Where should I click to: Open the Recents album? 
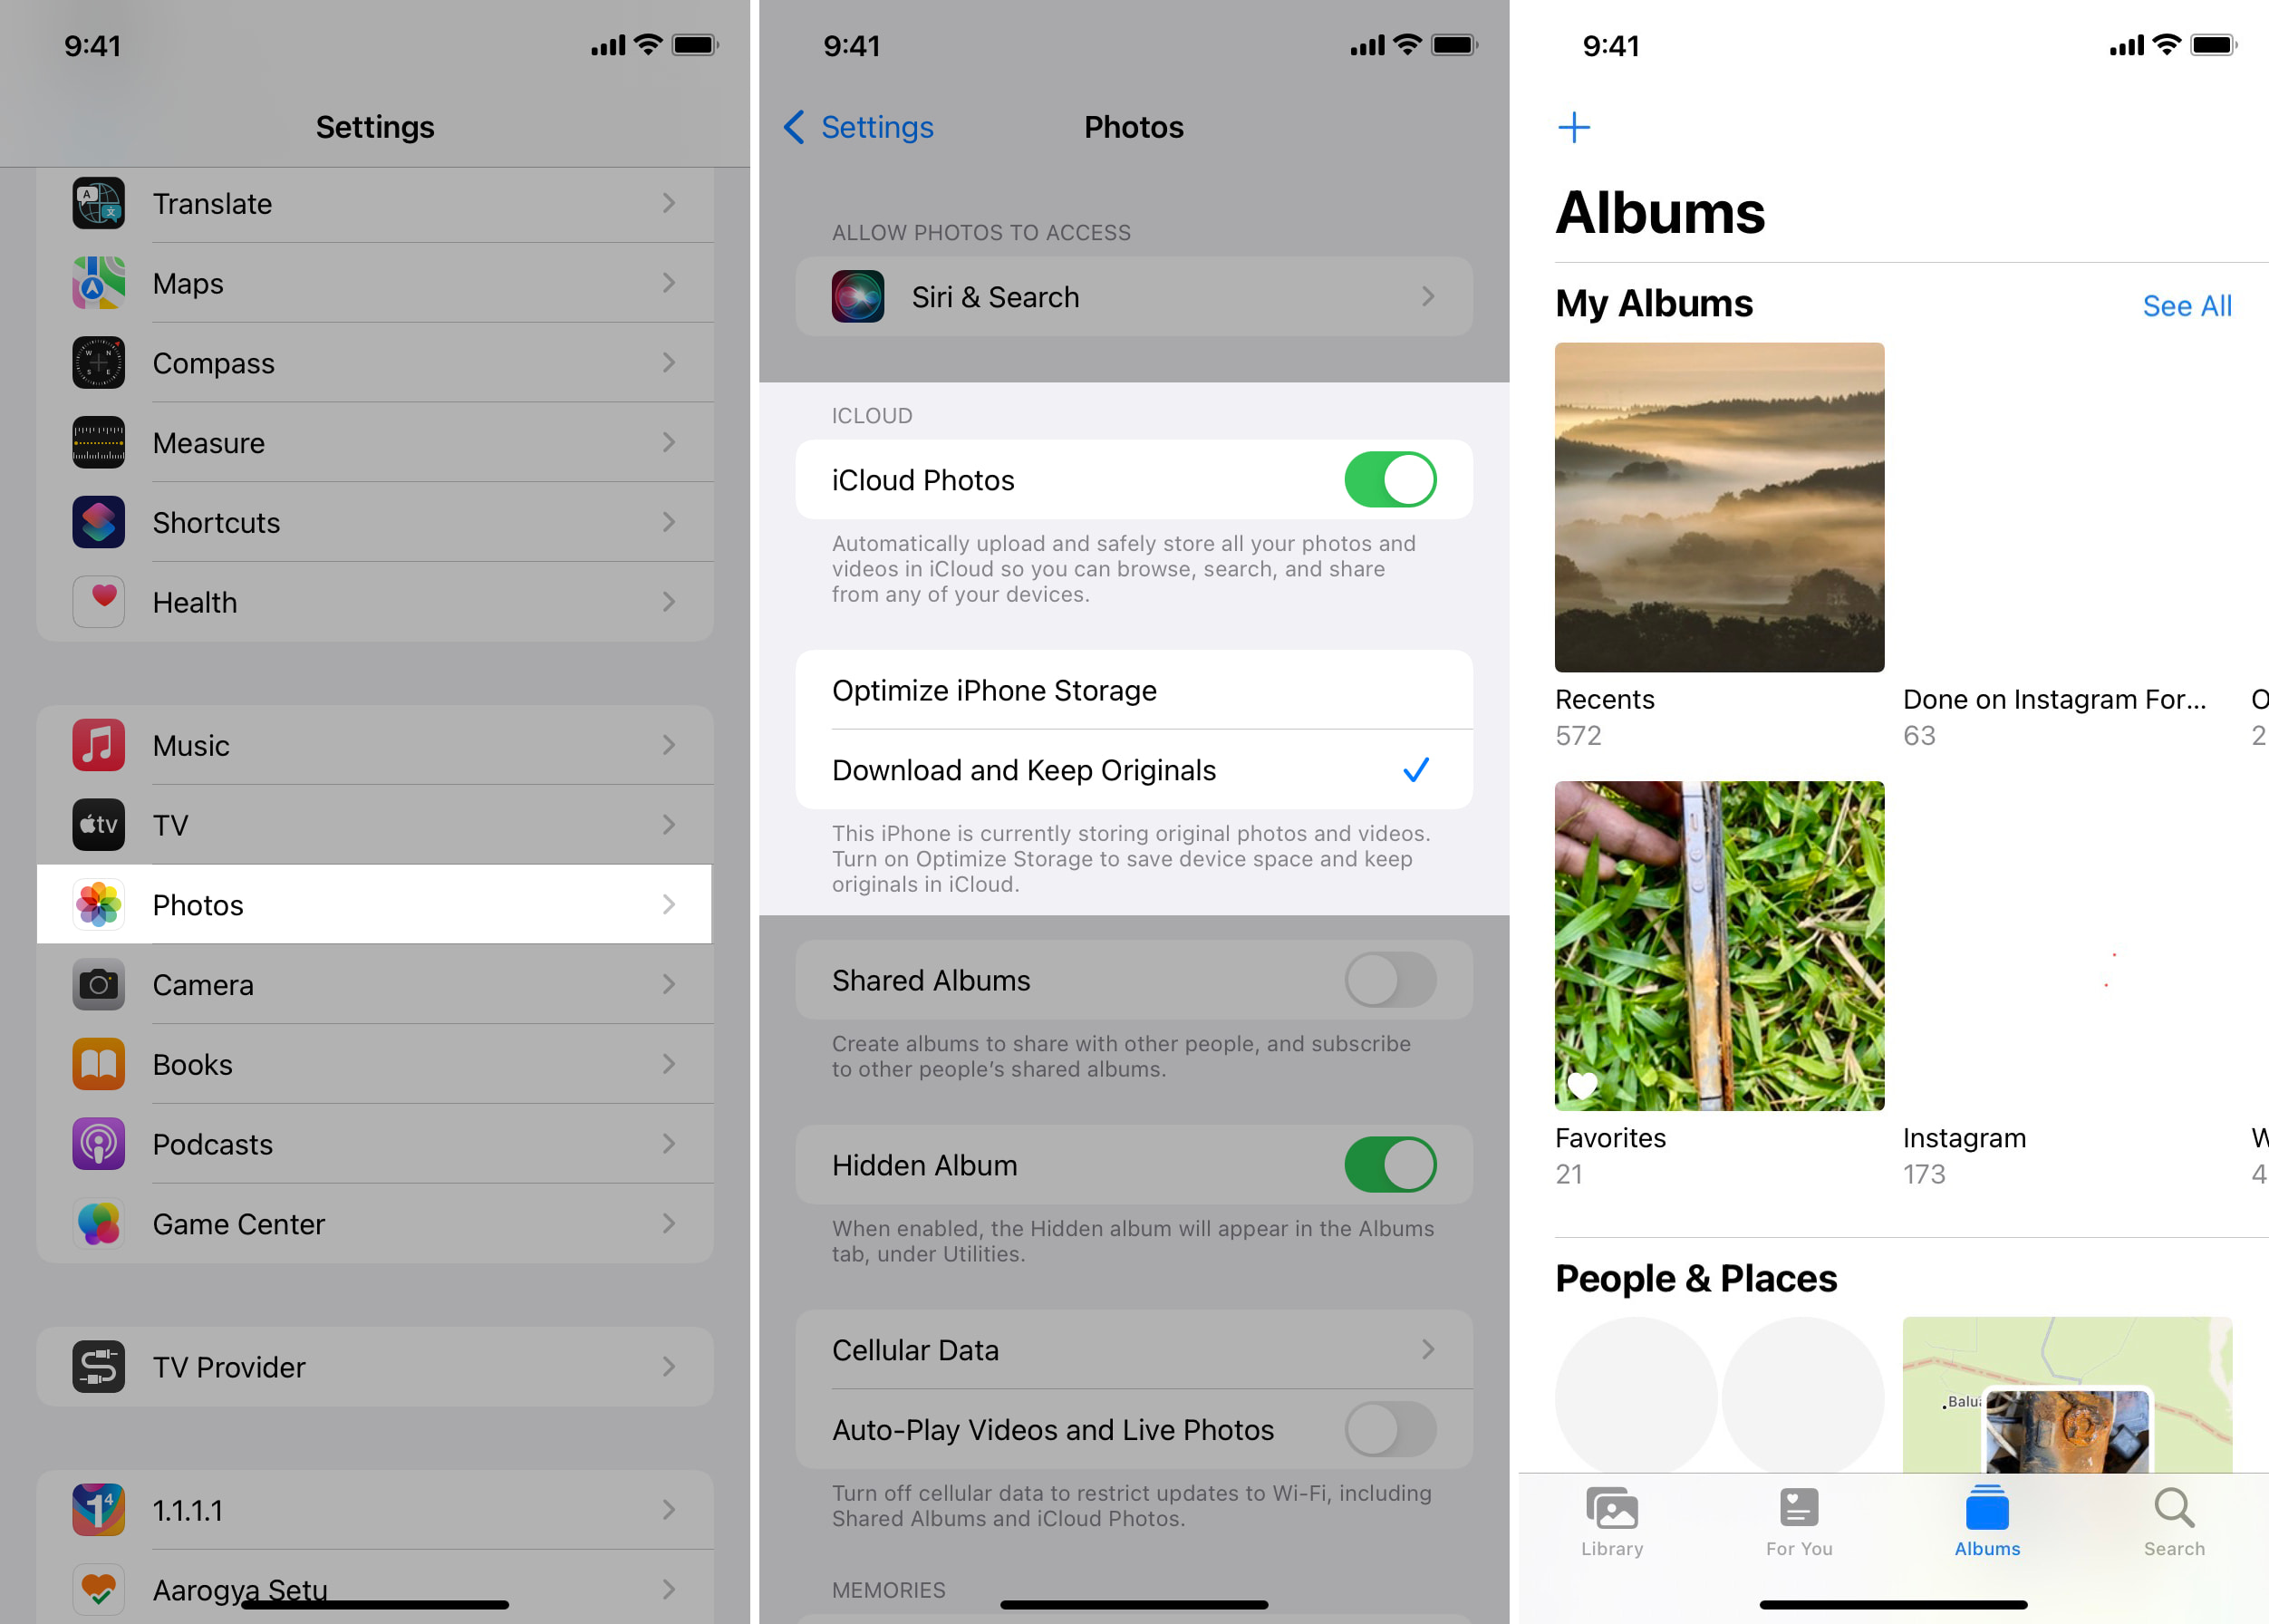tap(1719, 507)
